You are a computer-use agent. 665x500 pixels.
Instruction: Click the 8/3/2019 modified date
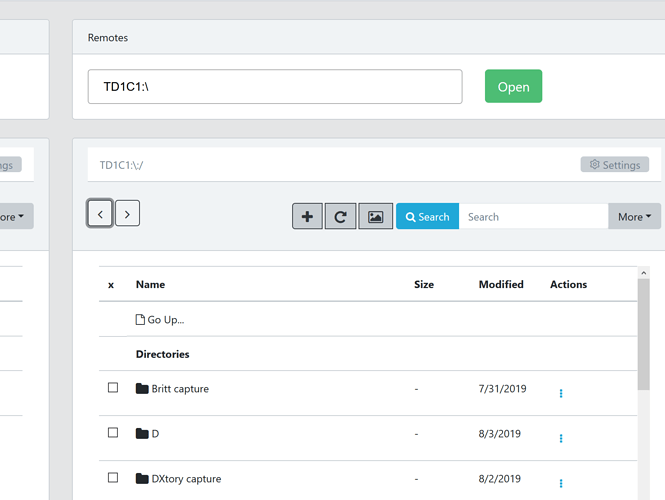tap(500, 433)
